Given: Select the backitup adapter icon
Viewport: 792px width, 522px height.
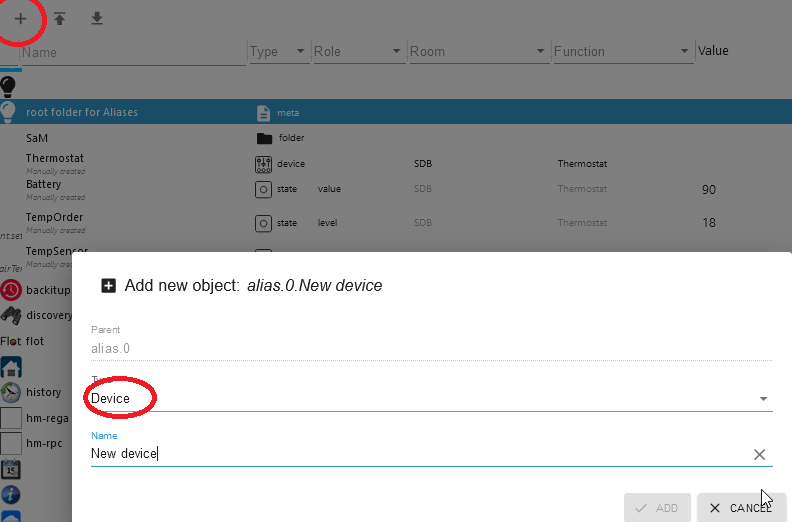Looking at the screenshot, I should [11, 289].
